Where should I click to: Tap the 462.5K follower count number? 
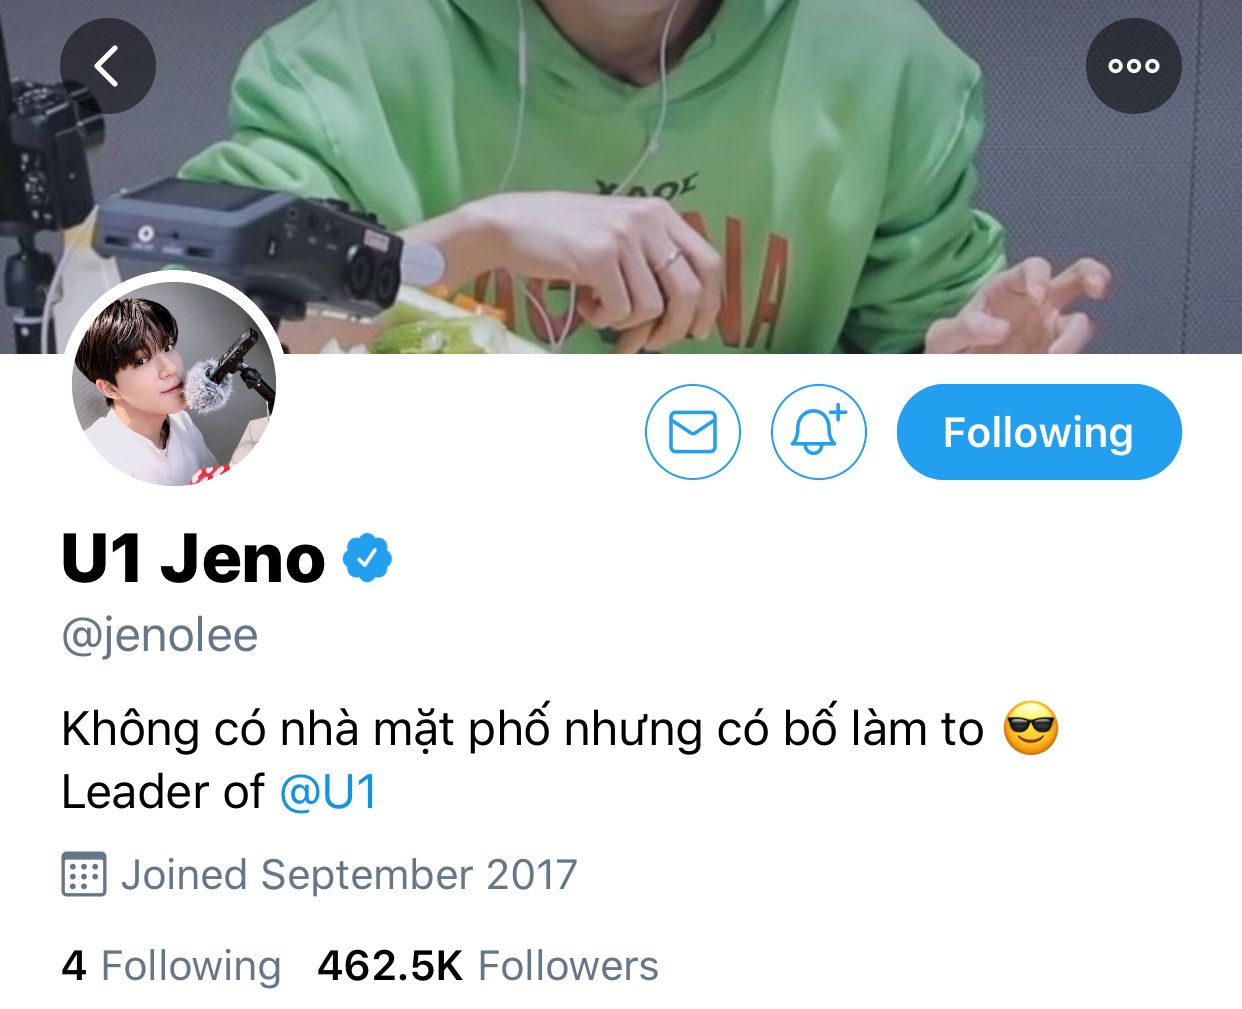coord(390,966)
